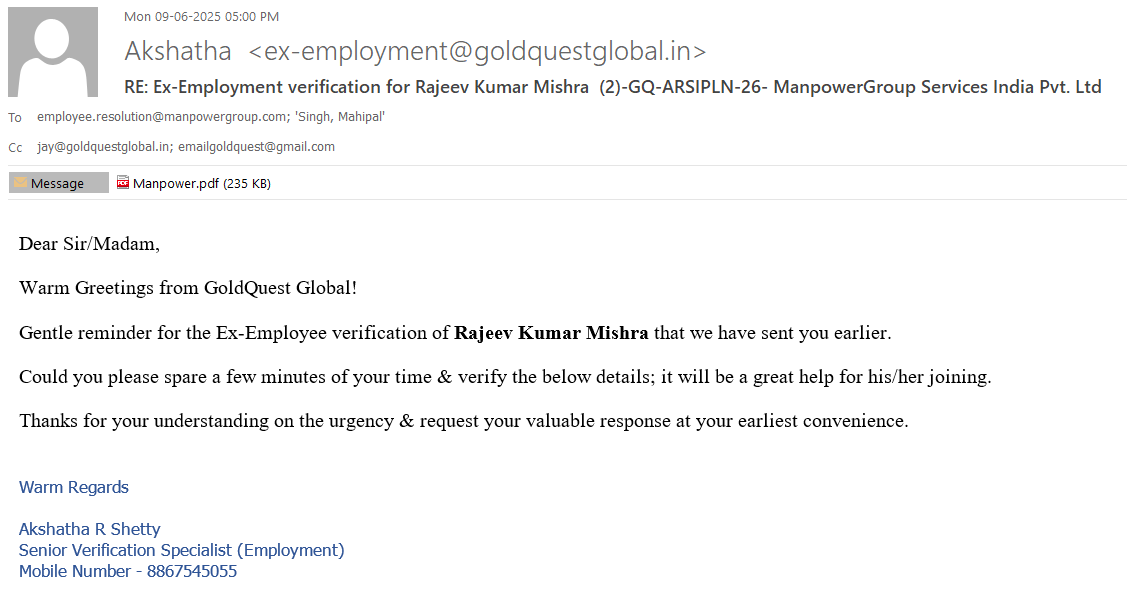Click the received date and time stamp
Viewport: 1127px width, 592px height.
click(x=201, y=16)
